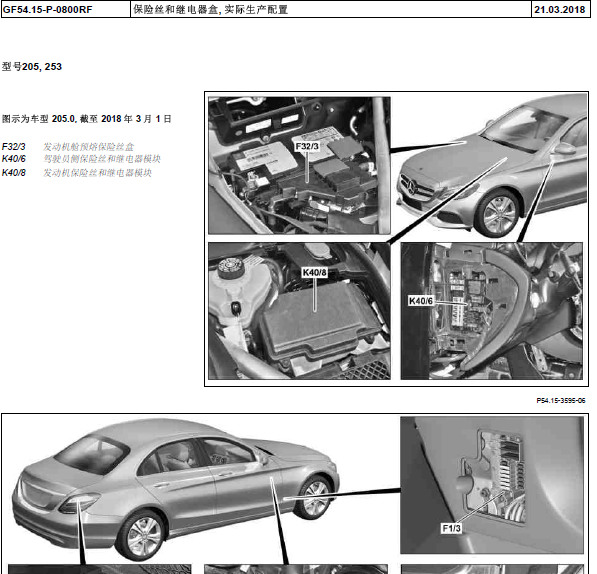Viewport: 597px width, 574px height.
Task: Click the document code GF54.15-P-0800RF
Action: point(48,10)
